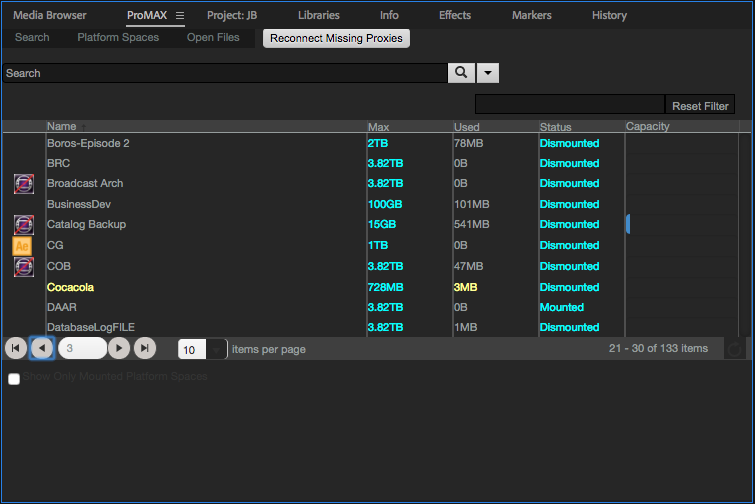
Task: Click the Reset Filter button
Action: point(700,106)
